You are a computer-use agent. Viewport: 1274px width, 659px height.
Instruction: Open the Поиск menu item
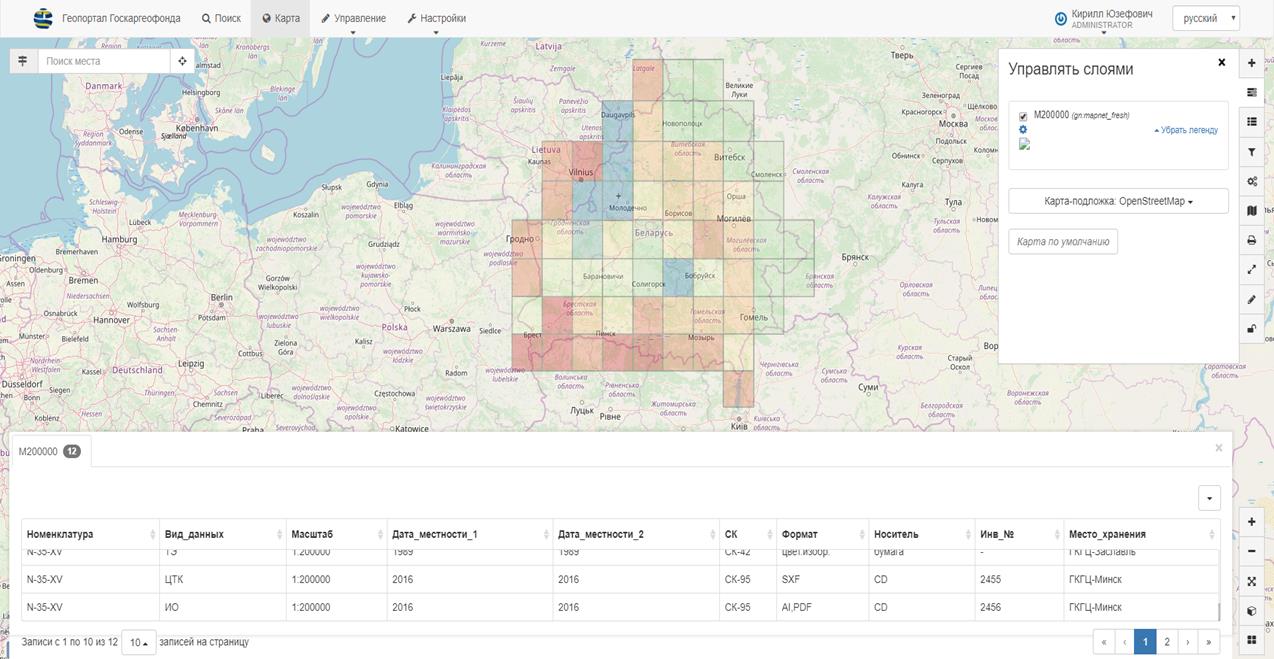coord(221,18)
